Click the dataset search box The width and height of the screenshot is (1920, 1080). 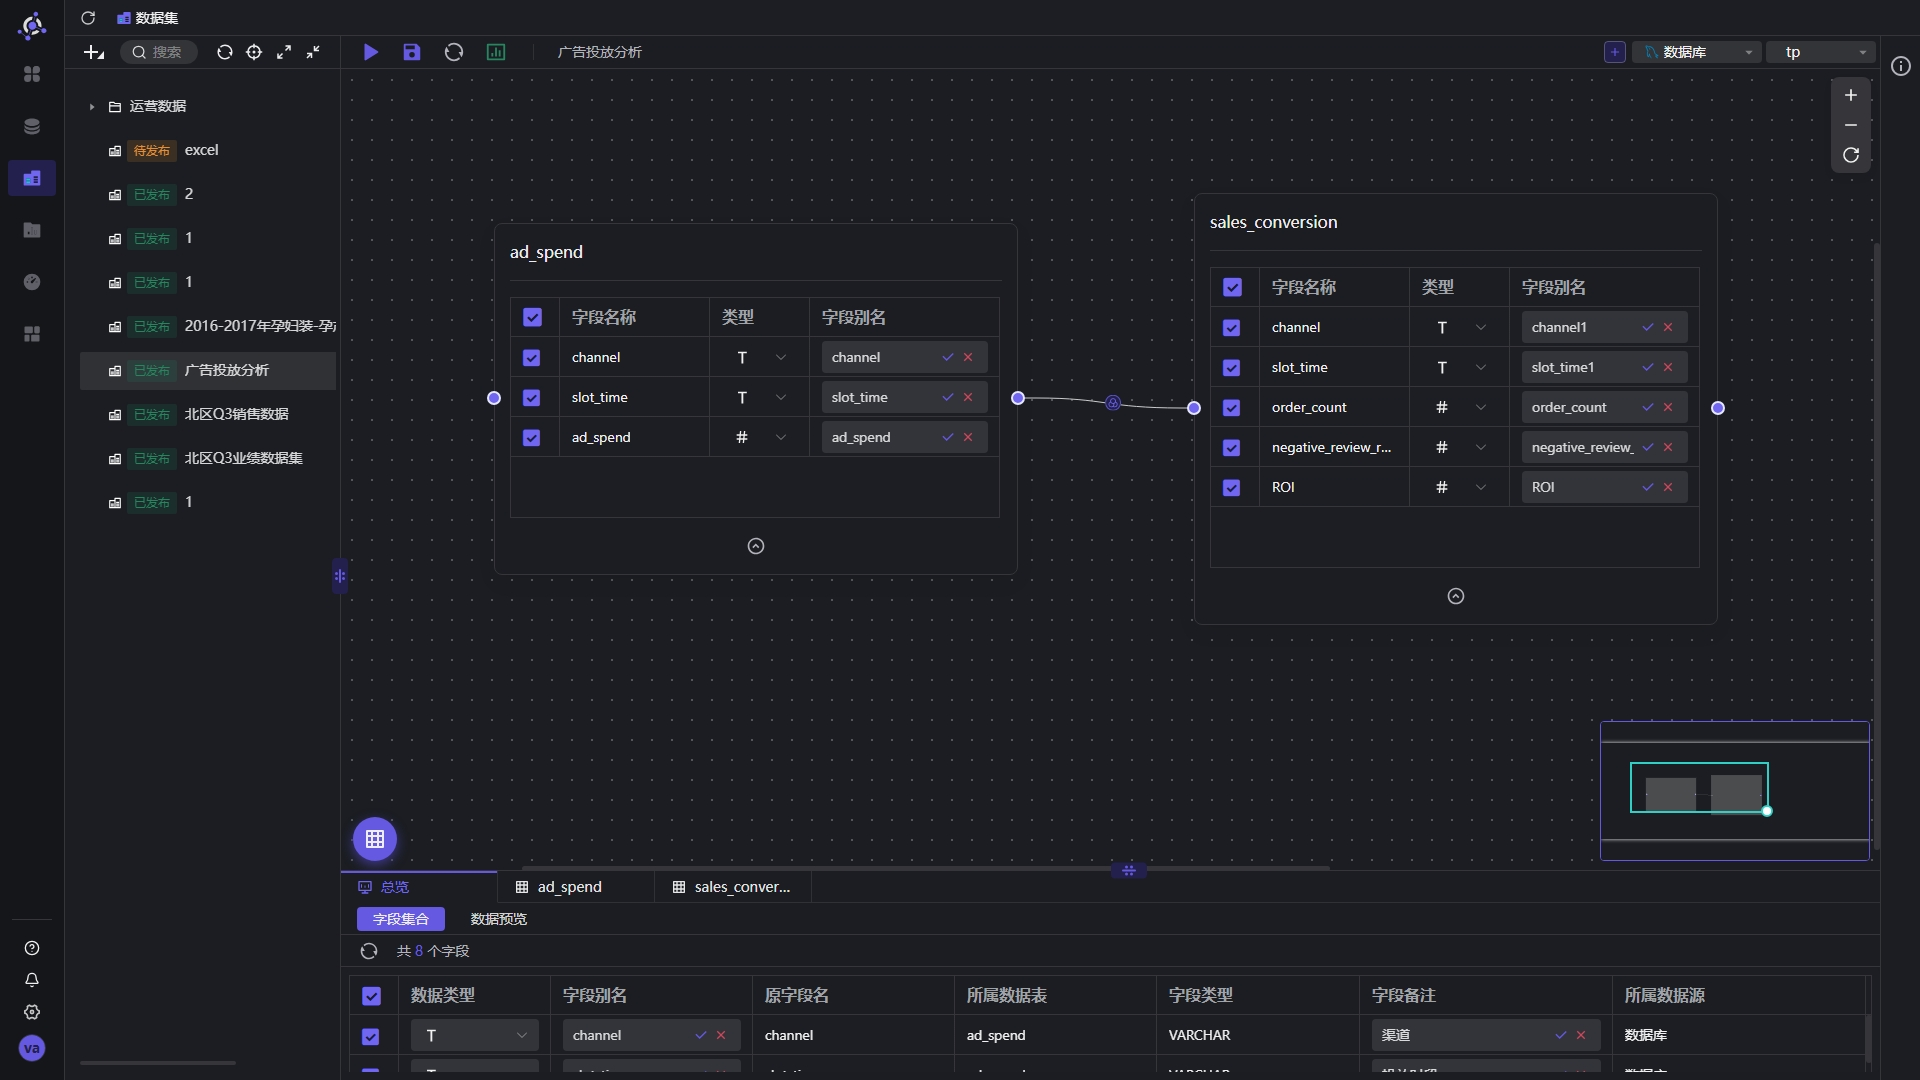tap(159, 52)
